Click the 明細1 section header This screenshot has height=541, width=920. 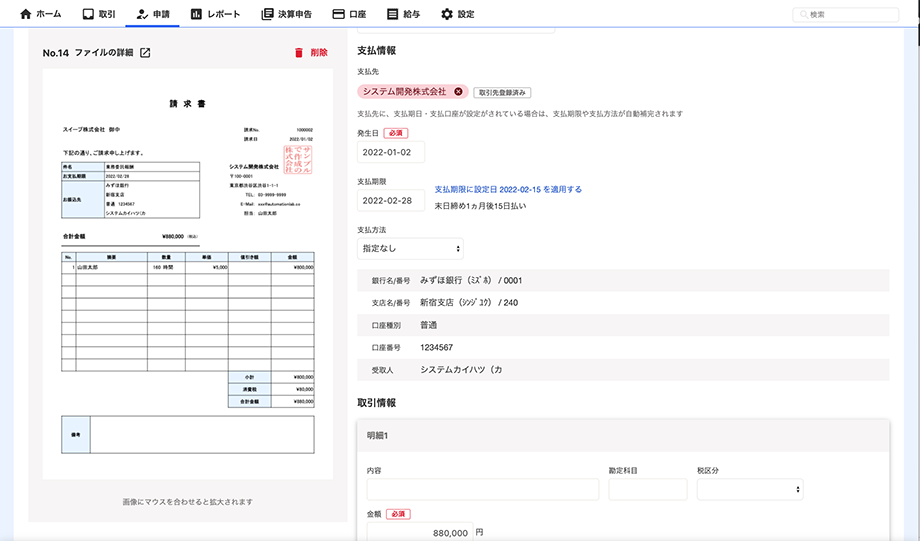(623, 436)
